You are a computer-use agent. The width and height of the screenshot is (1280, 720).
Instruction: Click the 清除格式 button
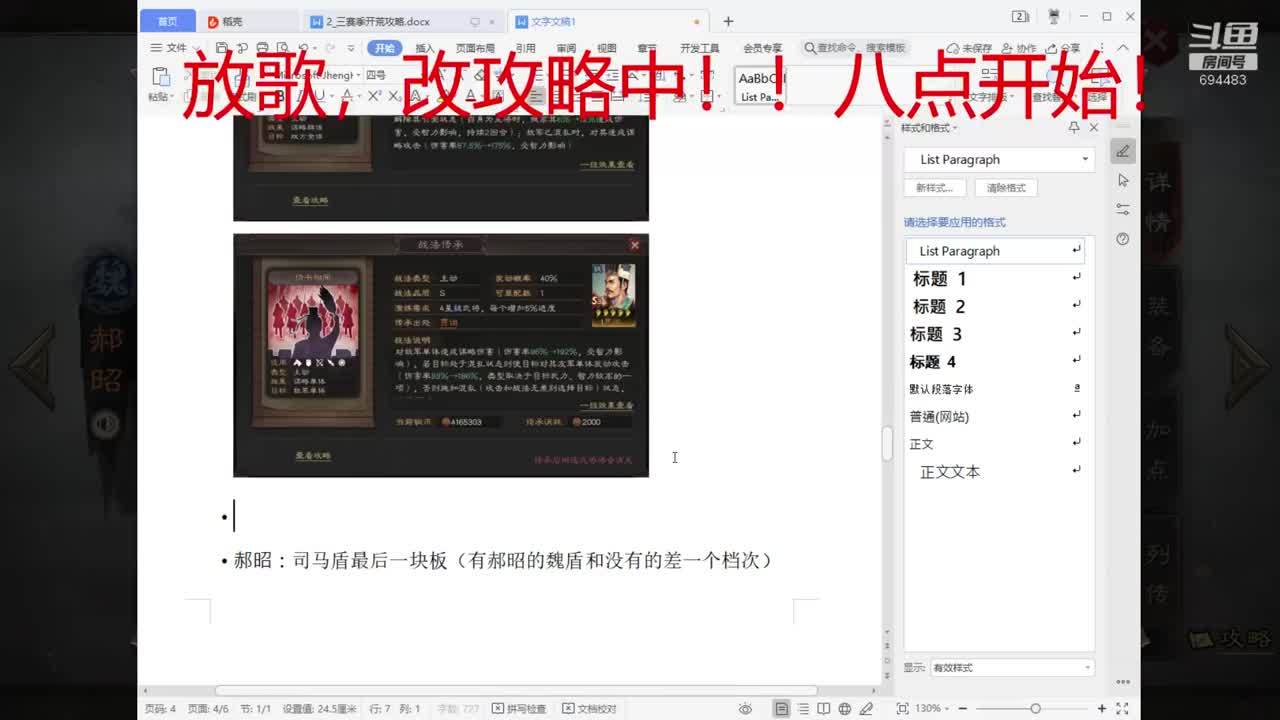(1006, 187)
